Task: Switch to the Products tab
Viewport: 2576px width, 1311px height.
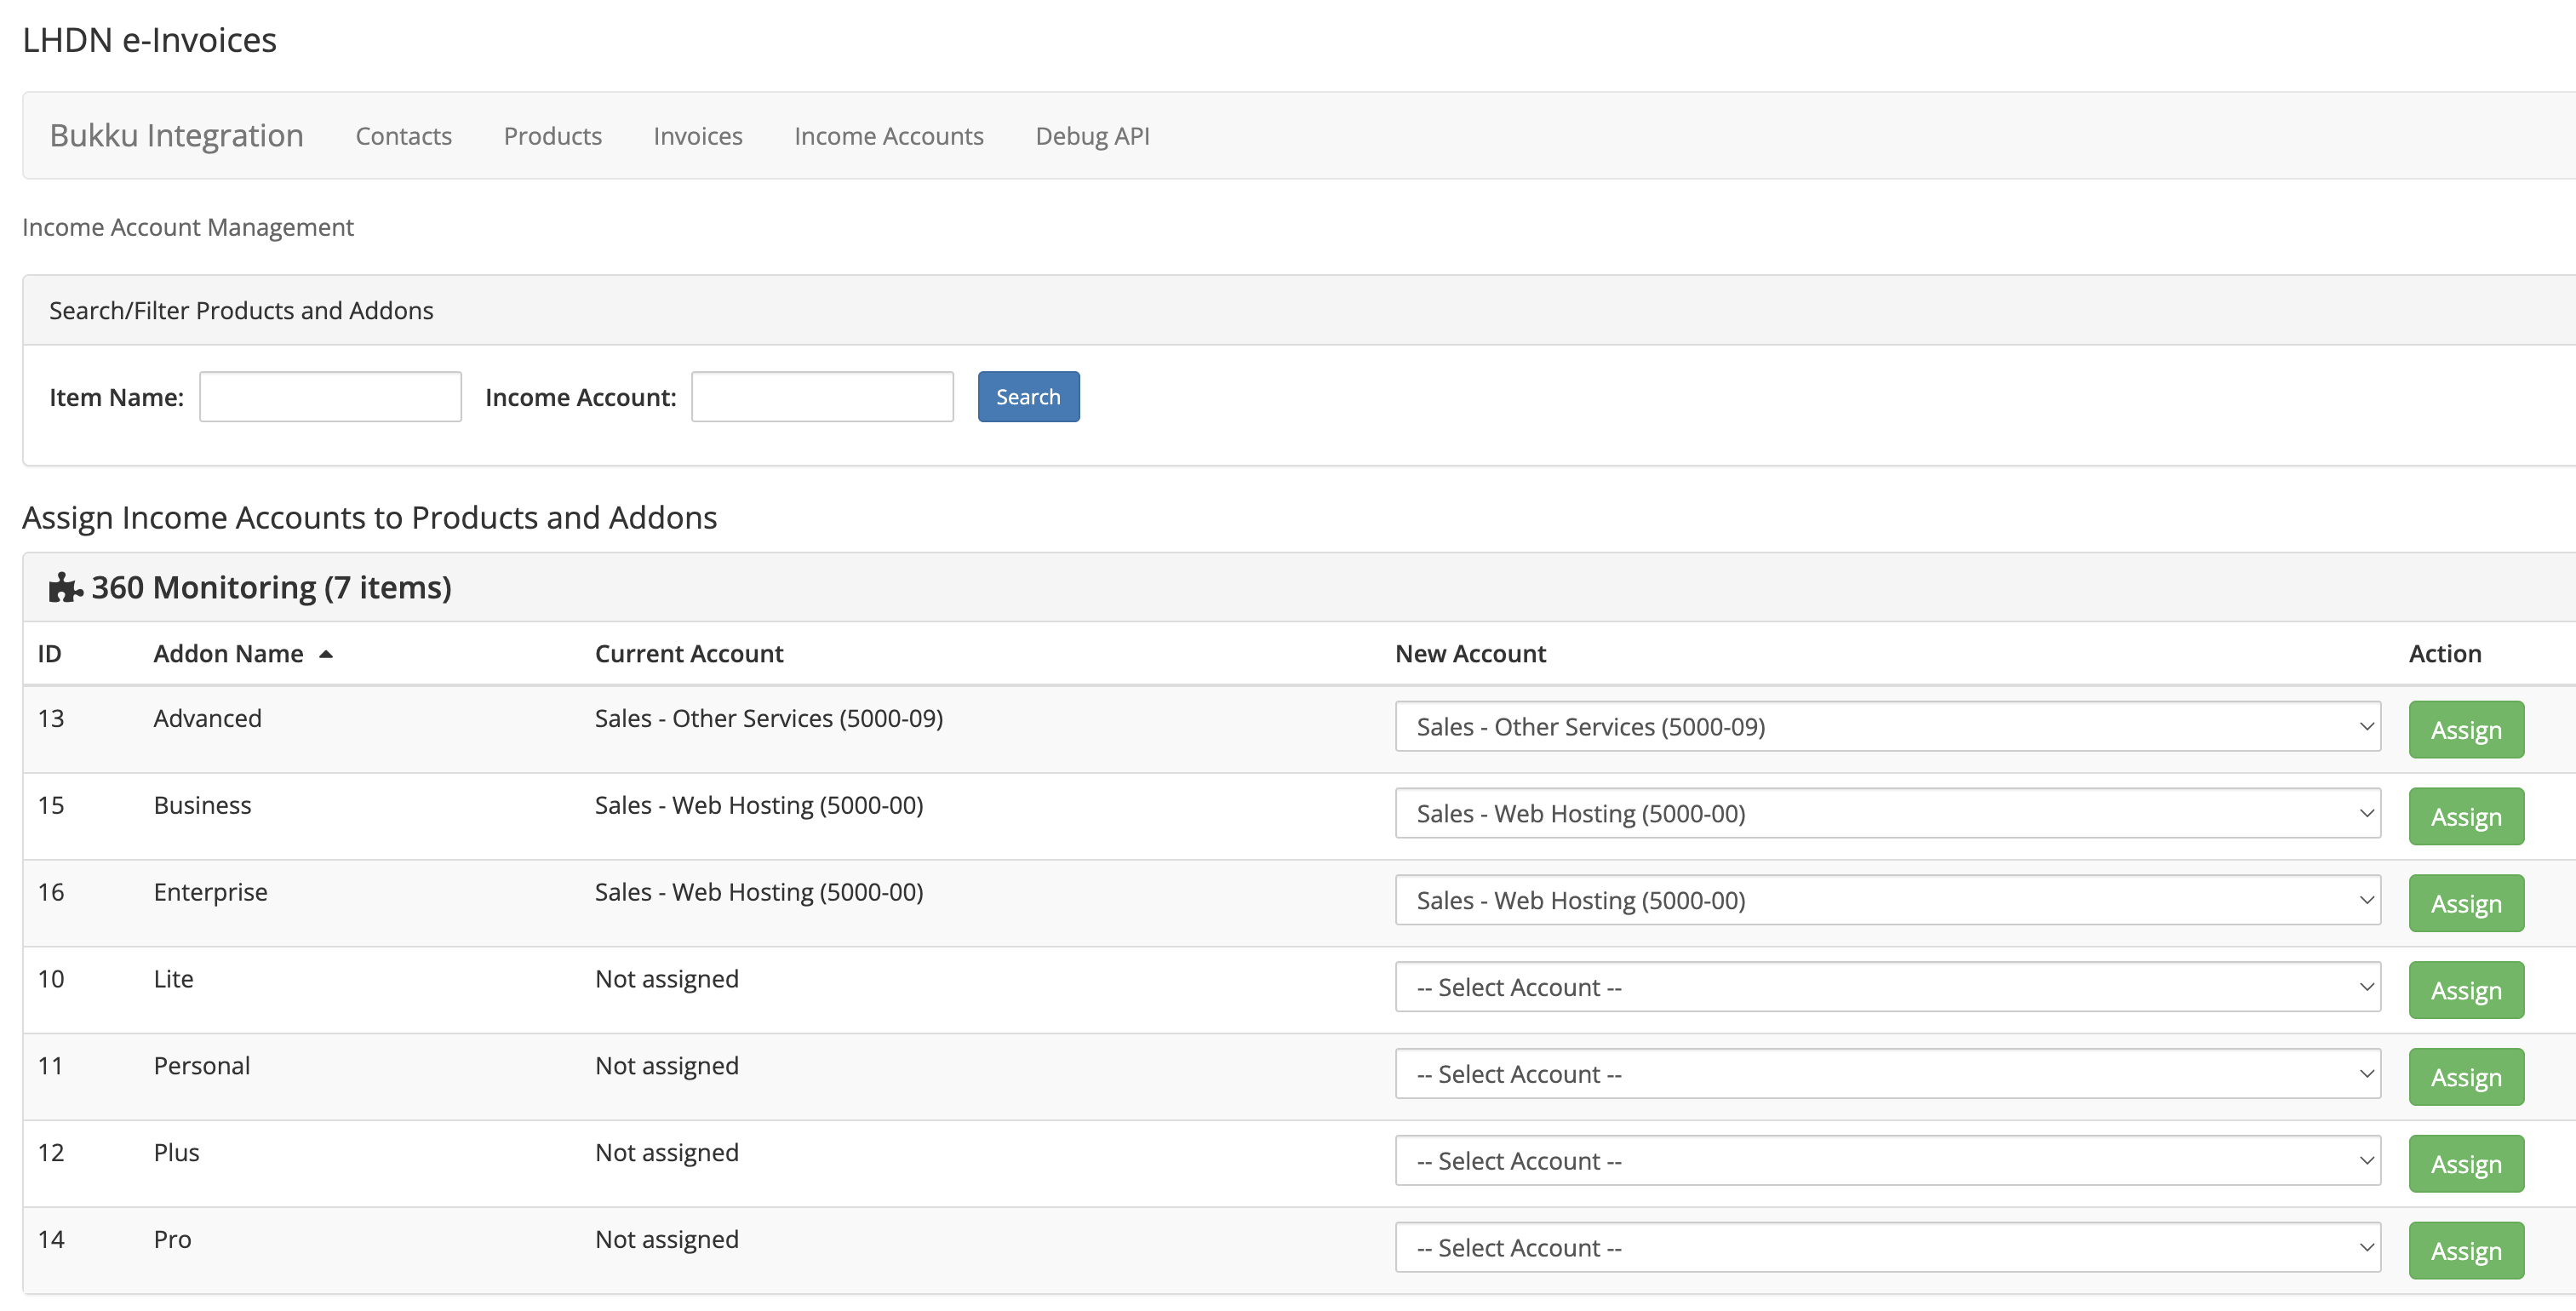Action: point(552,136)
